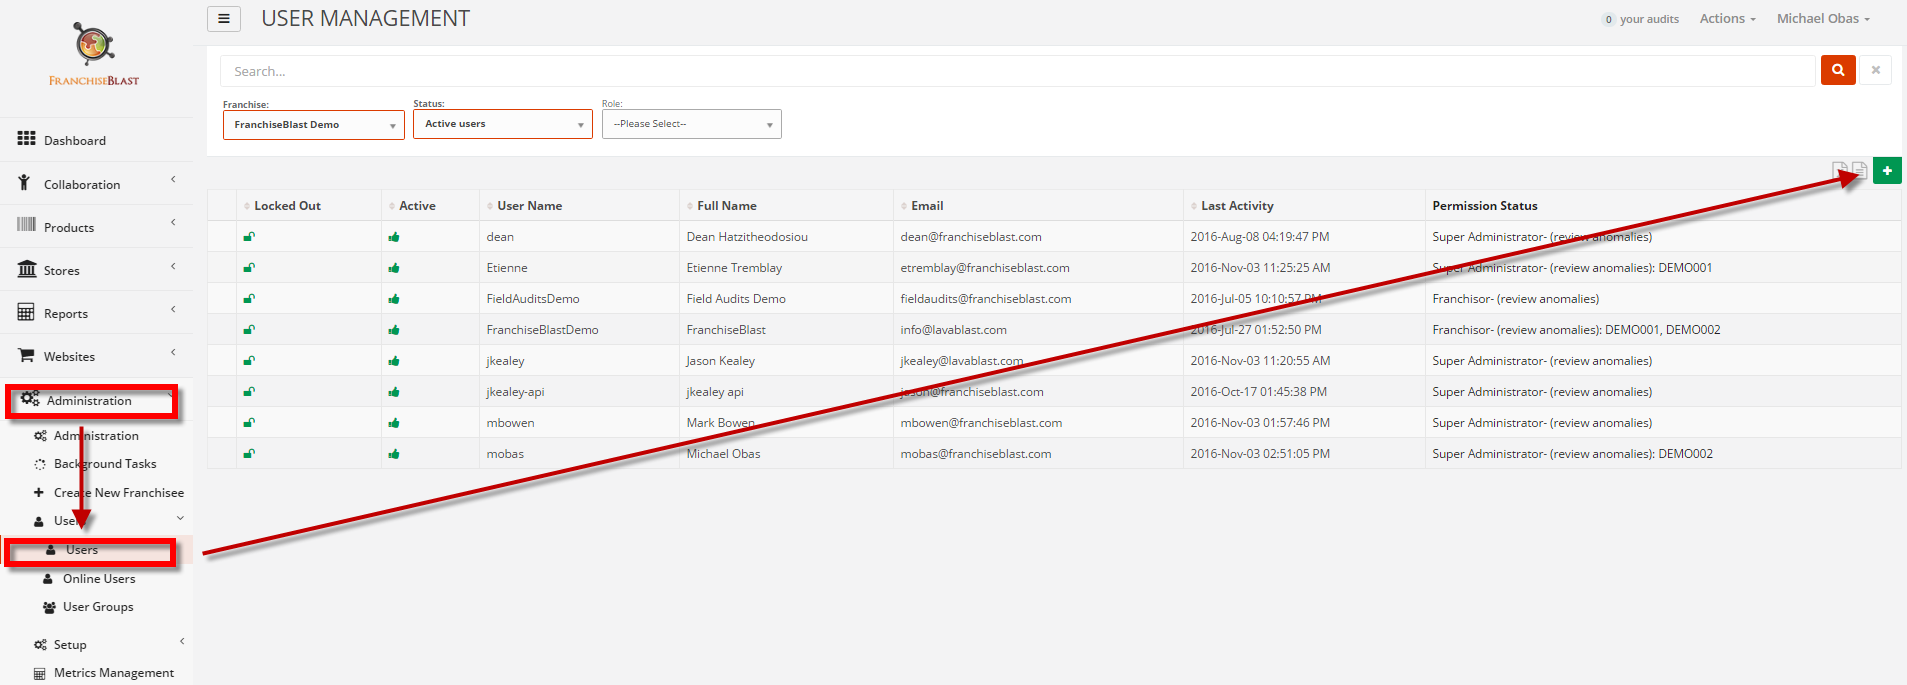Viewport: 1907px width, 685px height.
Task: Click the full name Etienne Tremblay
Action: coord(734,268)
